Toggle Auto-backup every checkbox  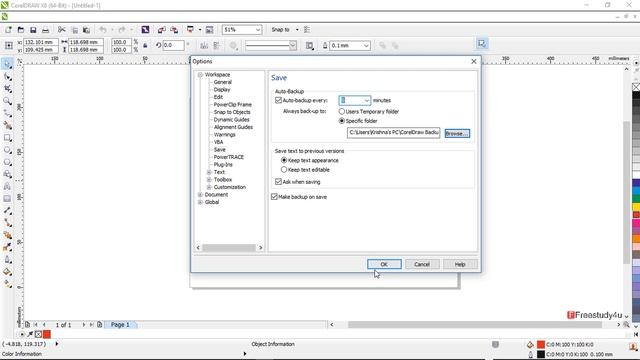[278, 100]
